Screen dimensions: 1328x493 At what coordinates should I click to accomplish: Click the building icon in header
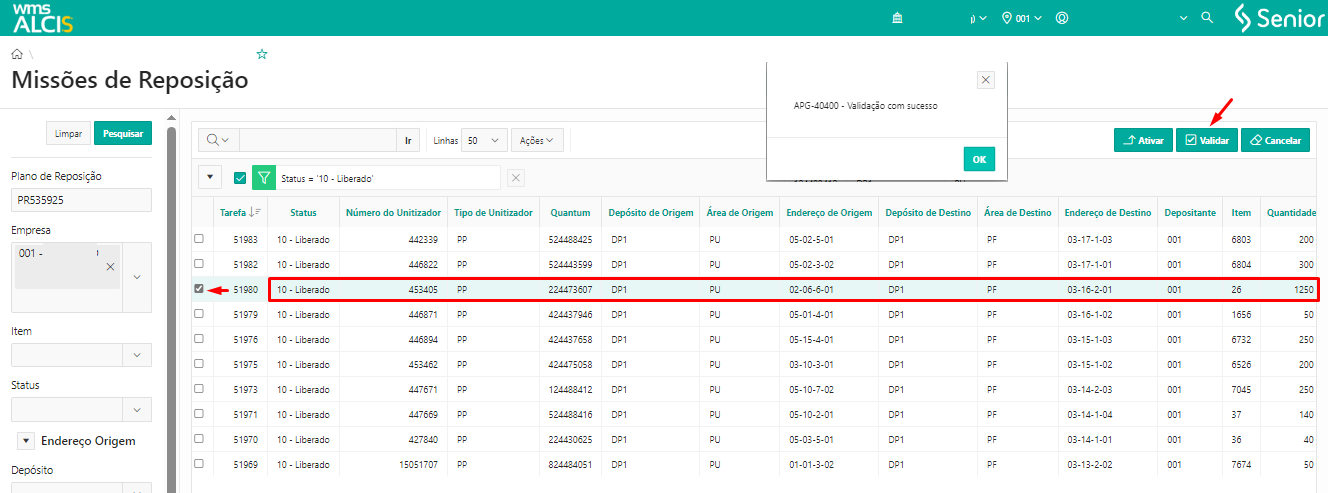coord(897,18)
